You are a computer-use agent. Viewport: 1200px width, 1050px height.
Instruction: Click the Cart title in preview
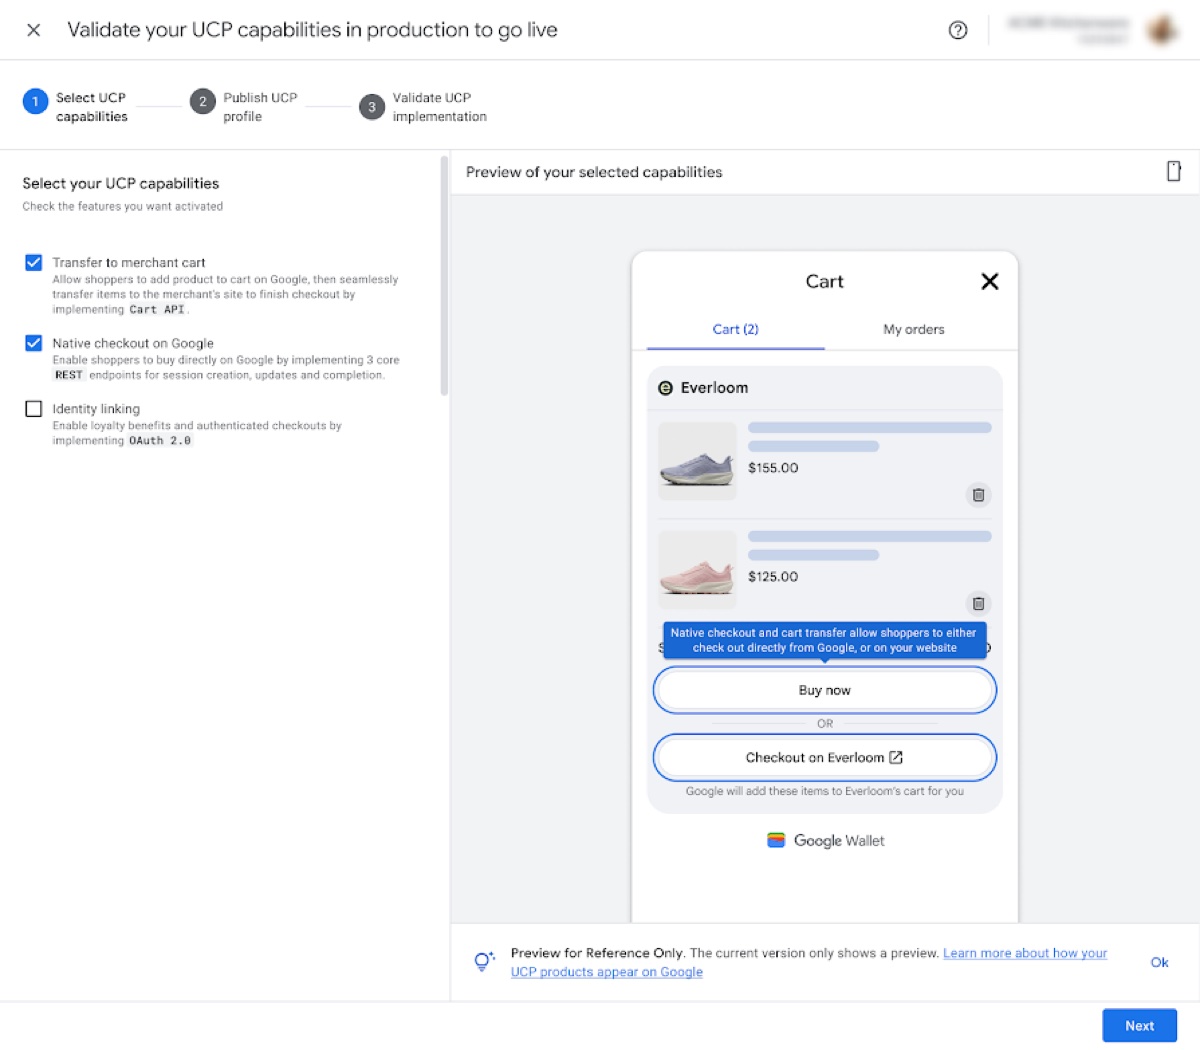[x=824, y=281]
